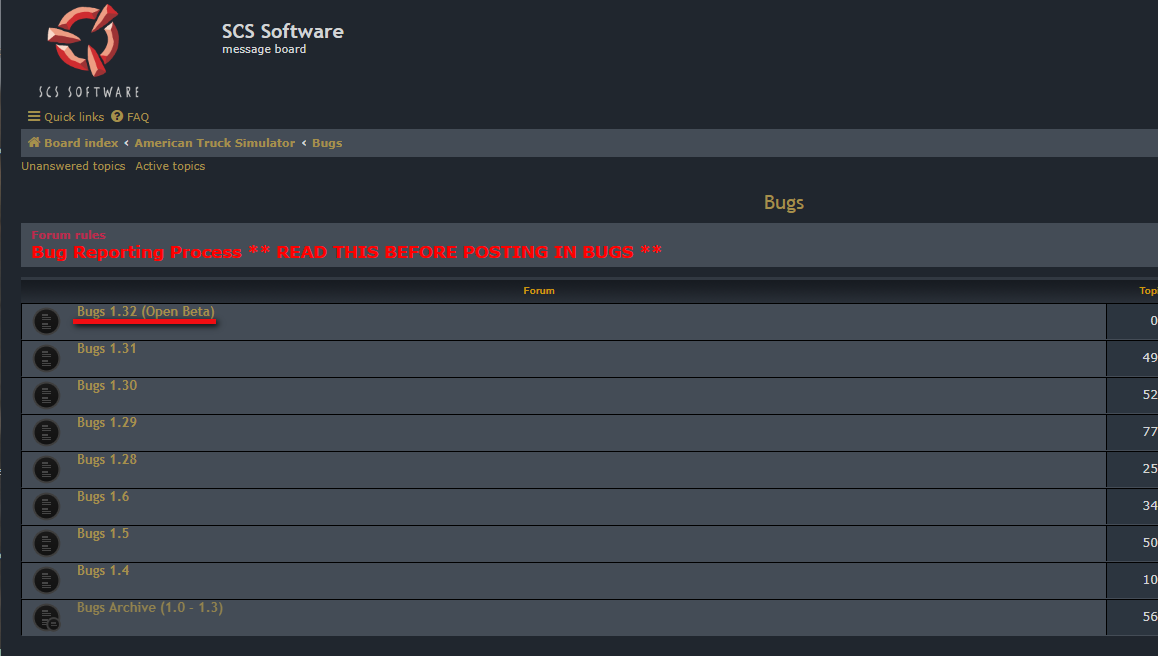Viewport: 1158px width, 656px height.
Task: Click topic count 49 in Bugs 1.31 row
Action: 1150,358
